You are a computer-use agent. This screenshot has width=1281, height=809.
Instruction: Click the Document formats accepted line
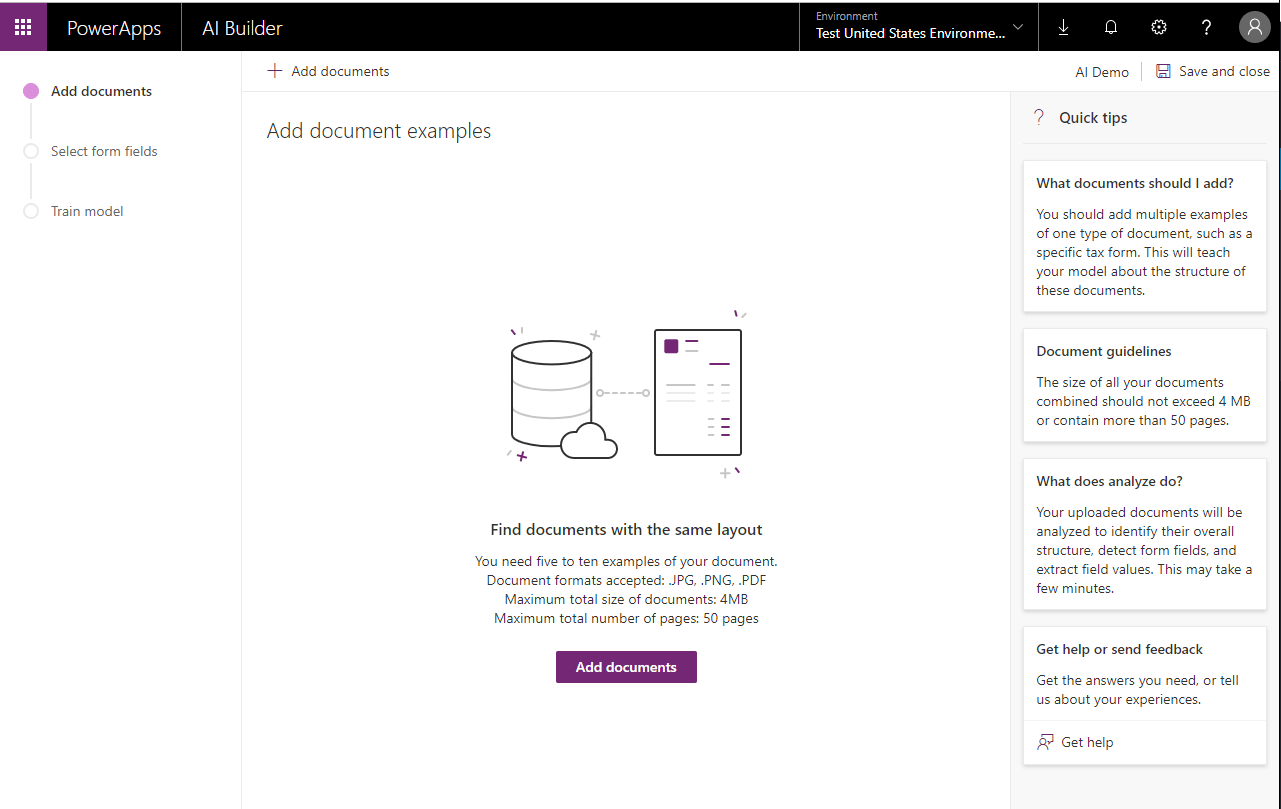tap(626, 580)
